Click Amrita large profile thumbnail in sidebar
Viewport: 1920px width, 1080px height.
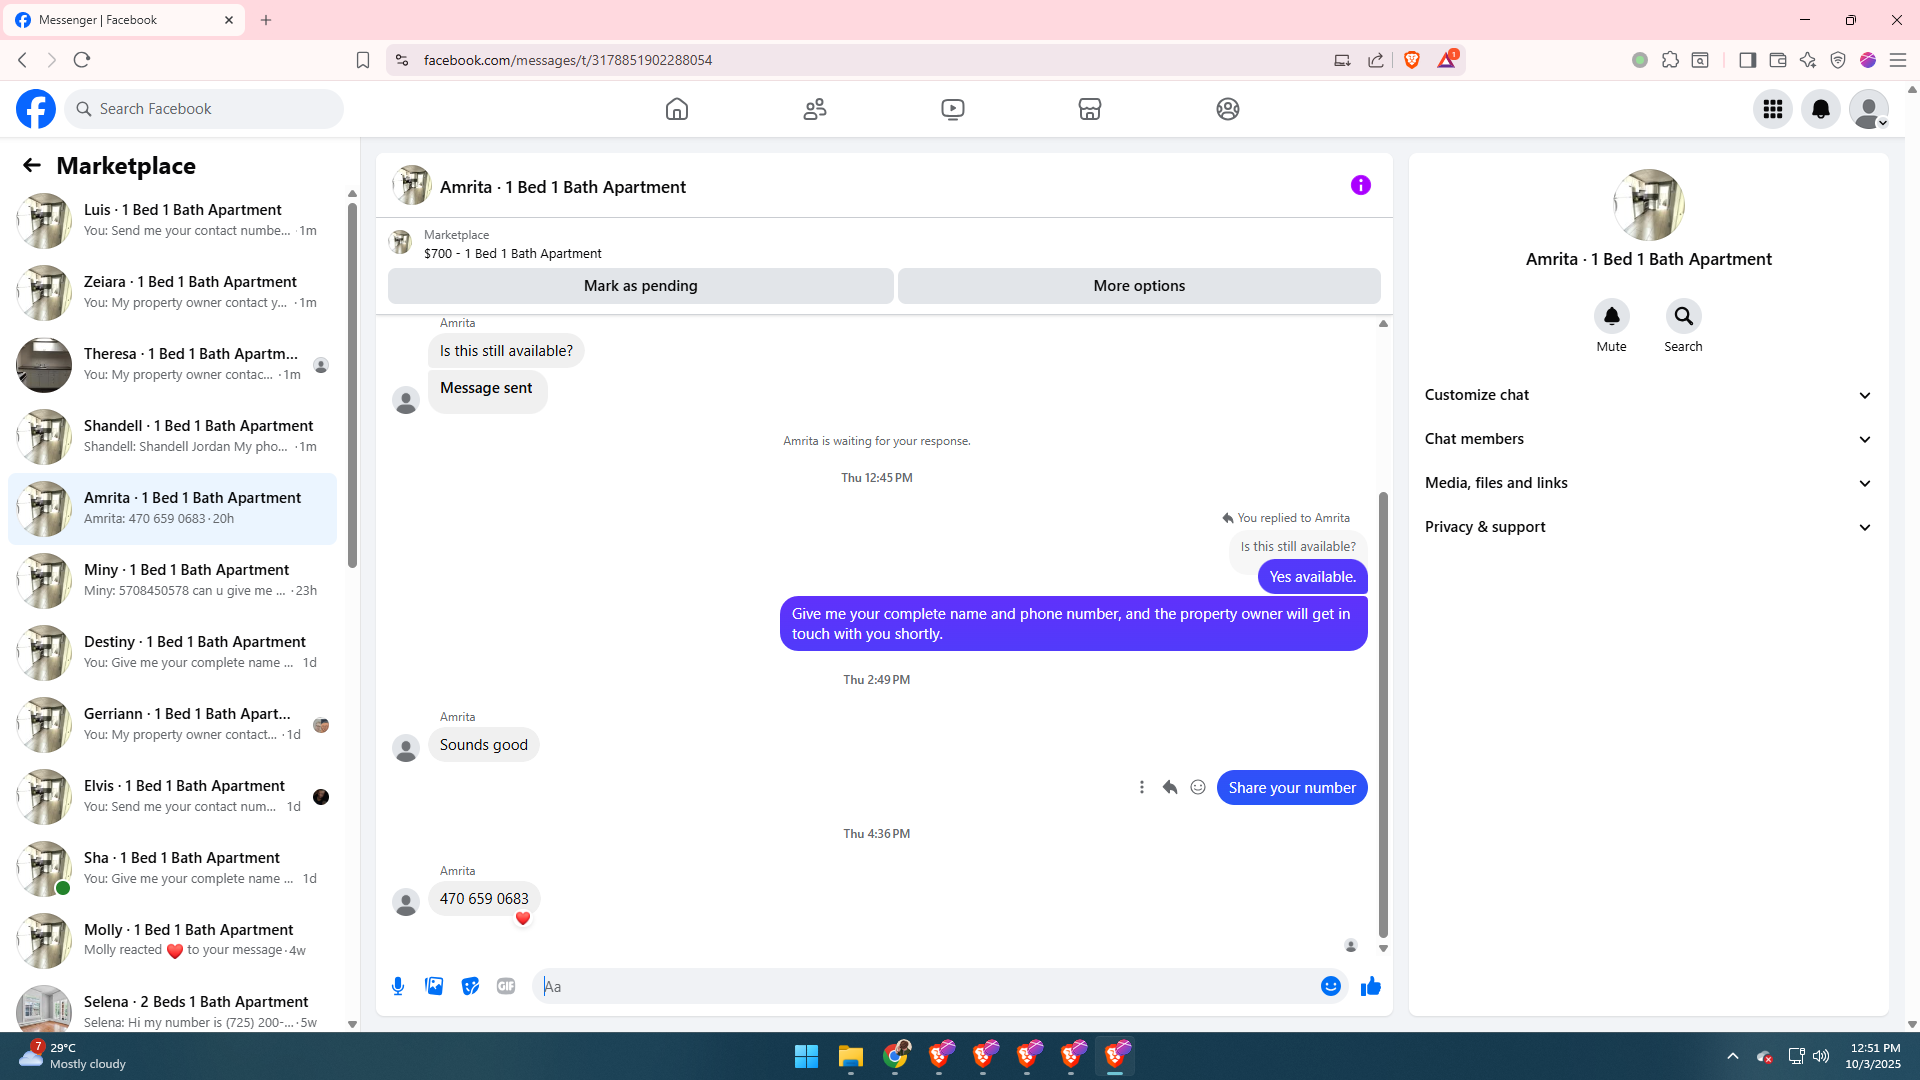tap(1649, 205)
